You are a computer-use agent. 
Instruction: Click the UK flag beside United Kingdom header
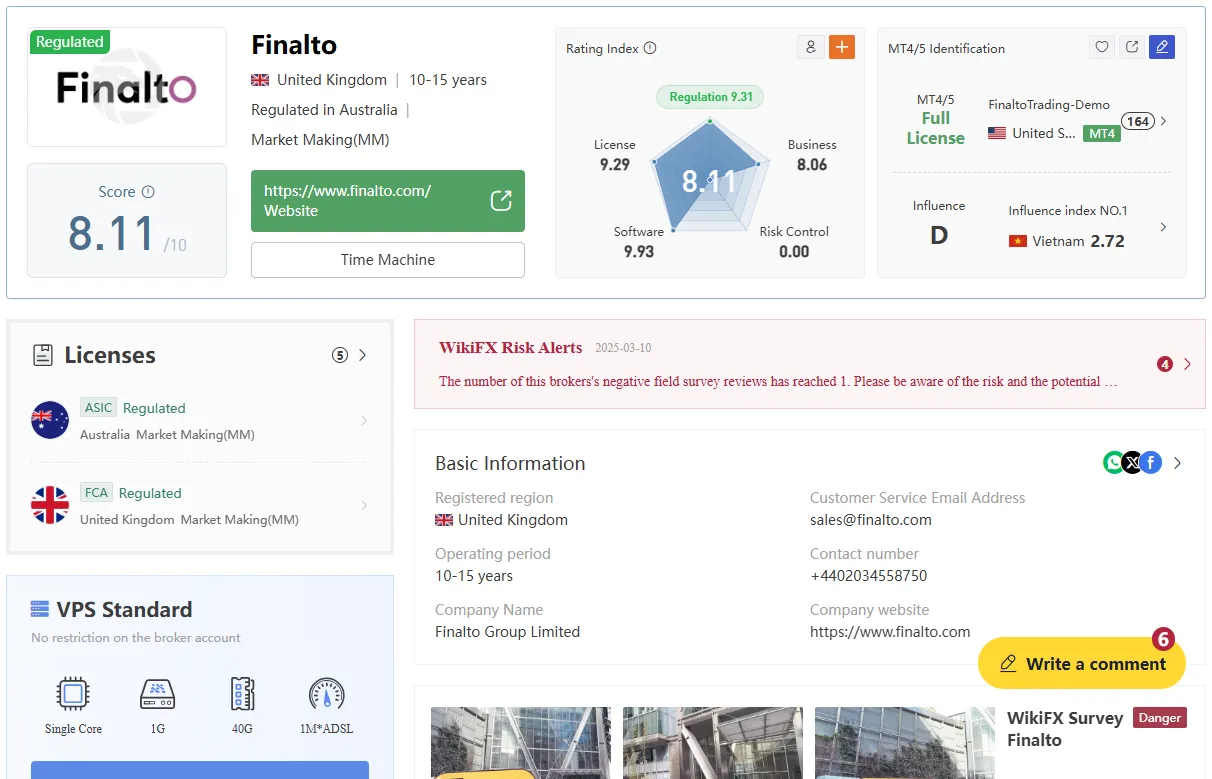(260, 80)
